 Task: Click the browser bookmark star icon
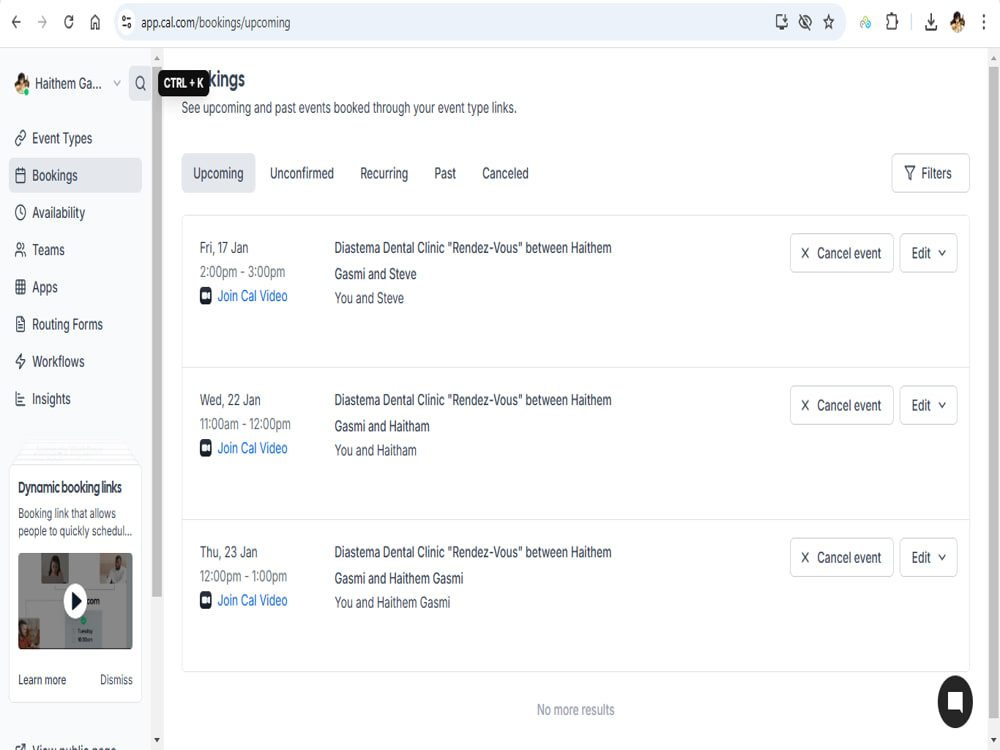click(828, 22)
